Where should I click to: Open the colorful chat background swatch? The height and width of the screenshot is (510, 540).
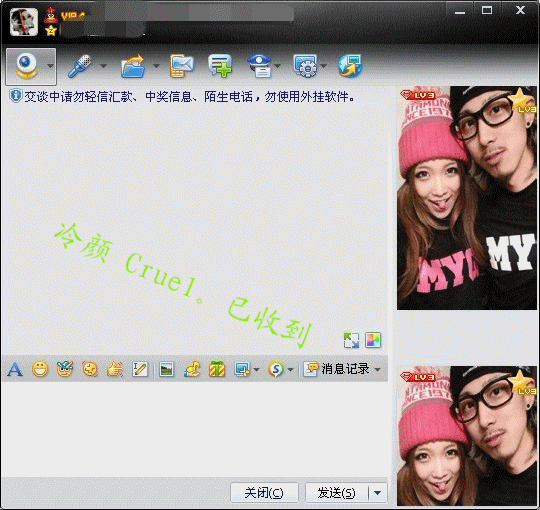[373, 340]
